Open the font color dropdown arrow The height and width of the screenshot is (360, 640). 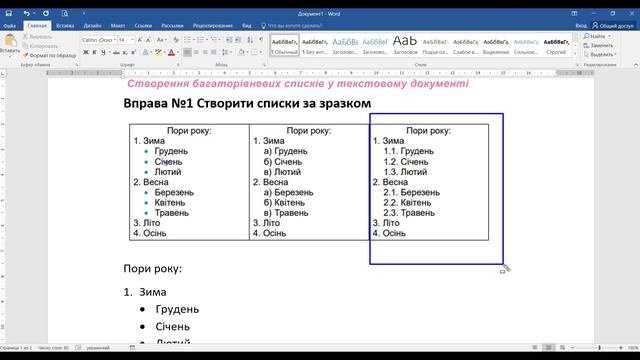(178, 53)
